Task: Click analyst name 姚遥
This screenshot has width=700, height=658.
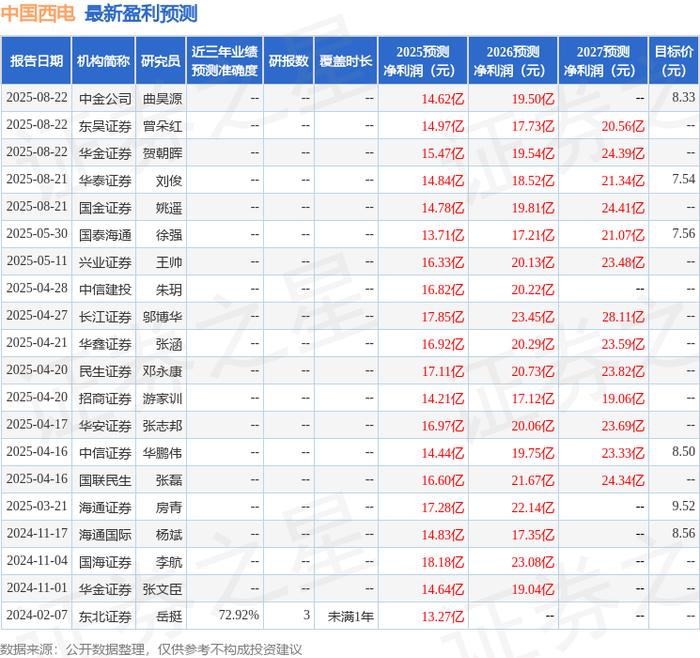Action: coord(169,208)
